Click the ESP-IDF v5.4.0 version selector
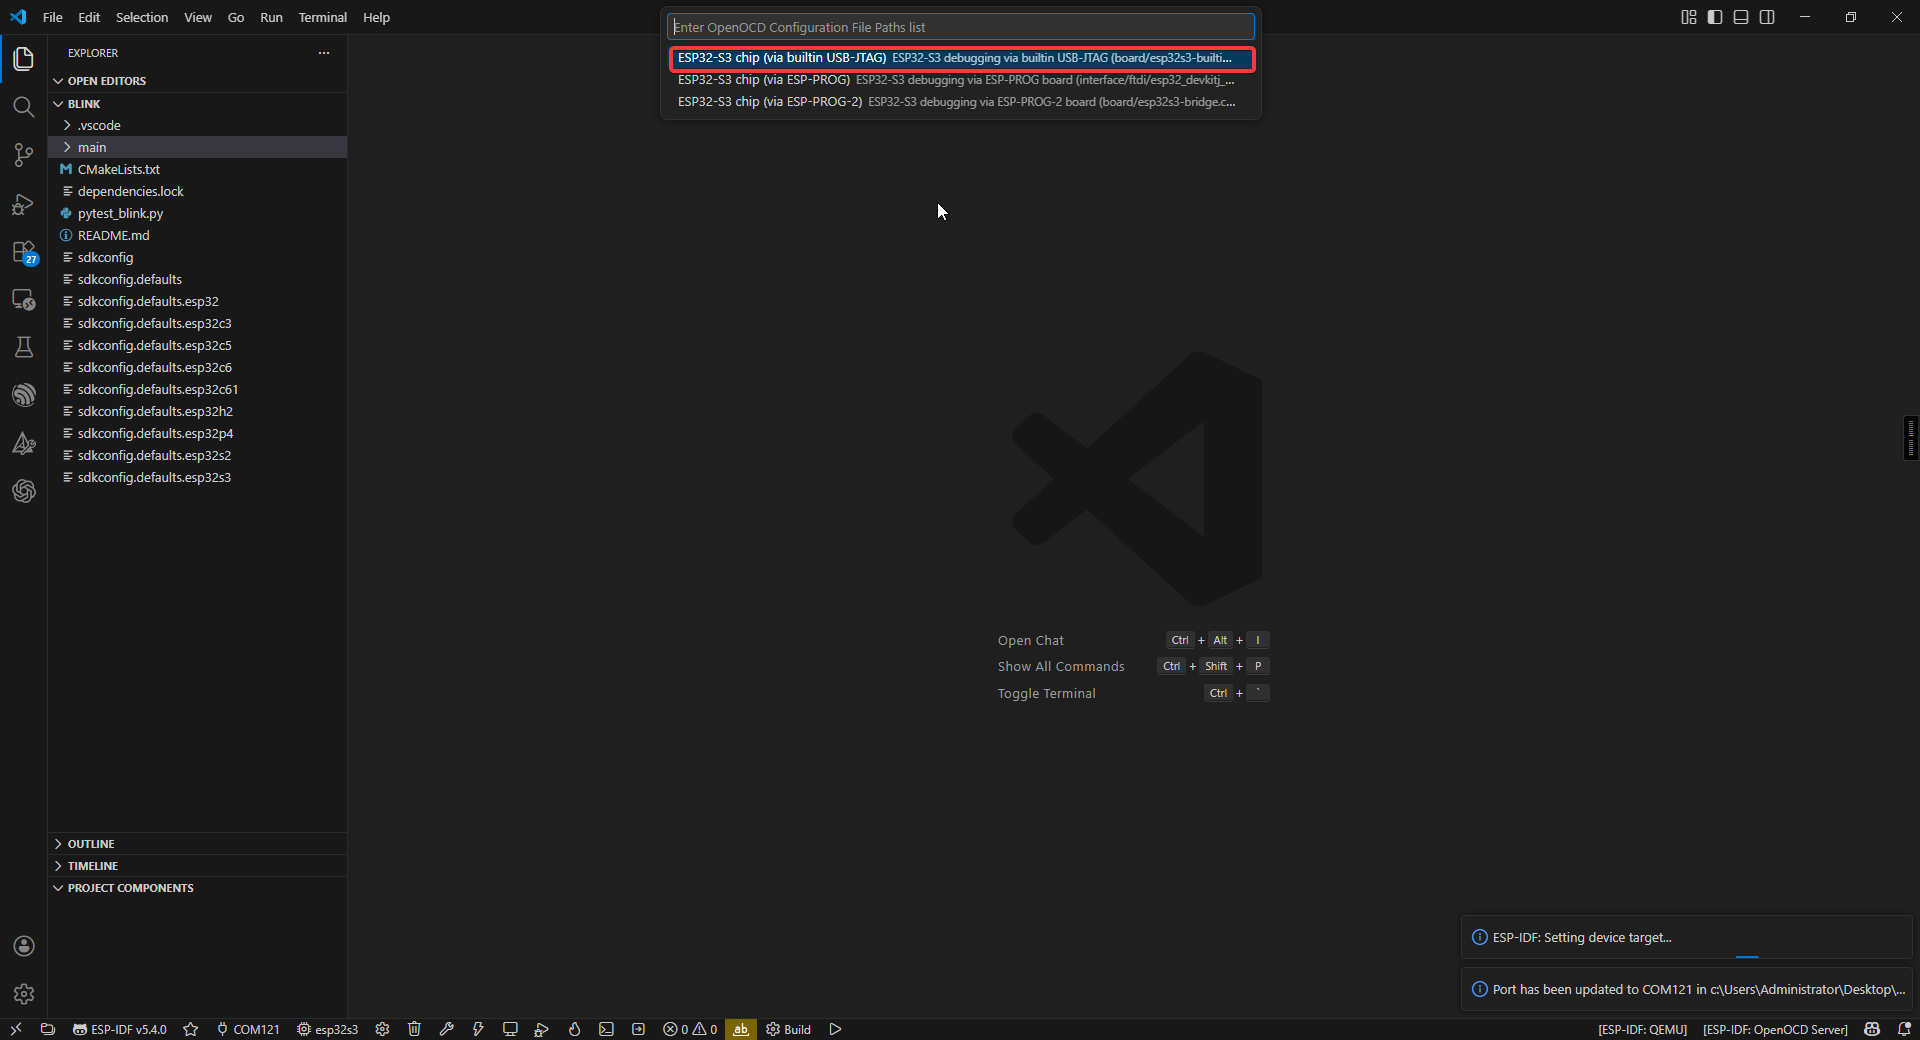1920x1040 pixels. [x=120, y=1029]
